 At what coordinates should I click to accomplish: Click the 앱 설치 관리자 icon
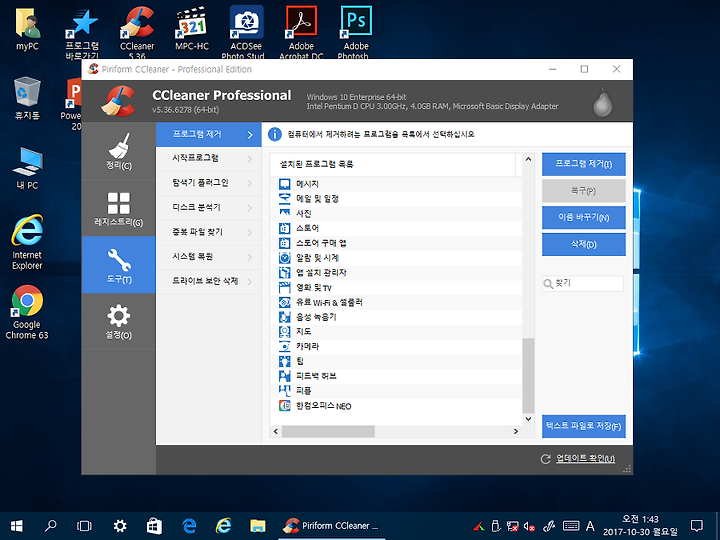[x=285, y=273]
